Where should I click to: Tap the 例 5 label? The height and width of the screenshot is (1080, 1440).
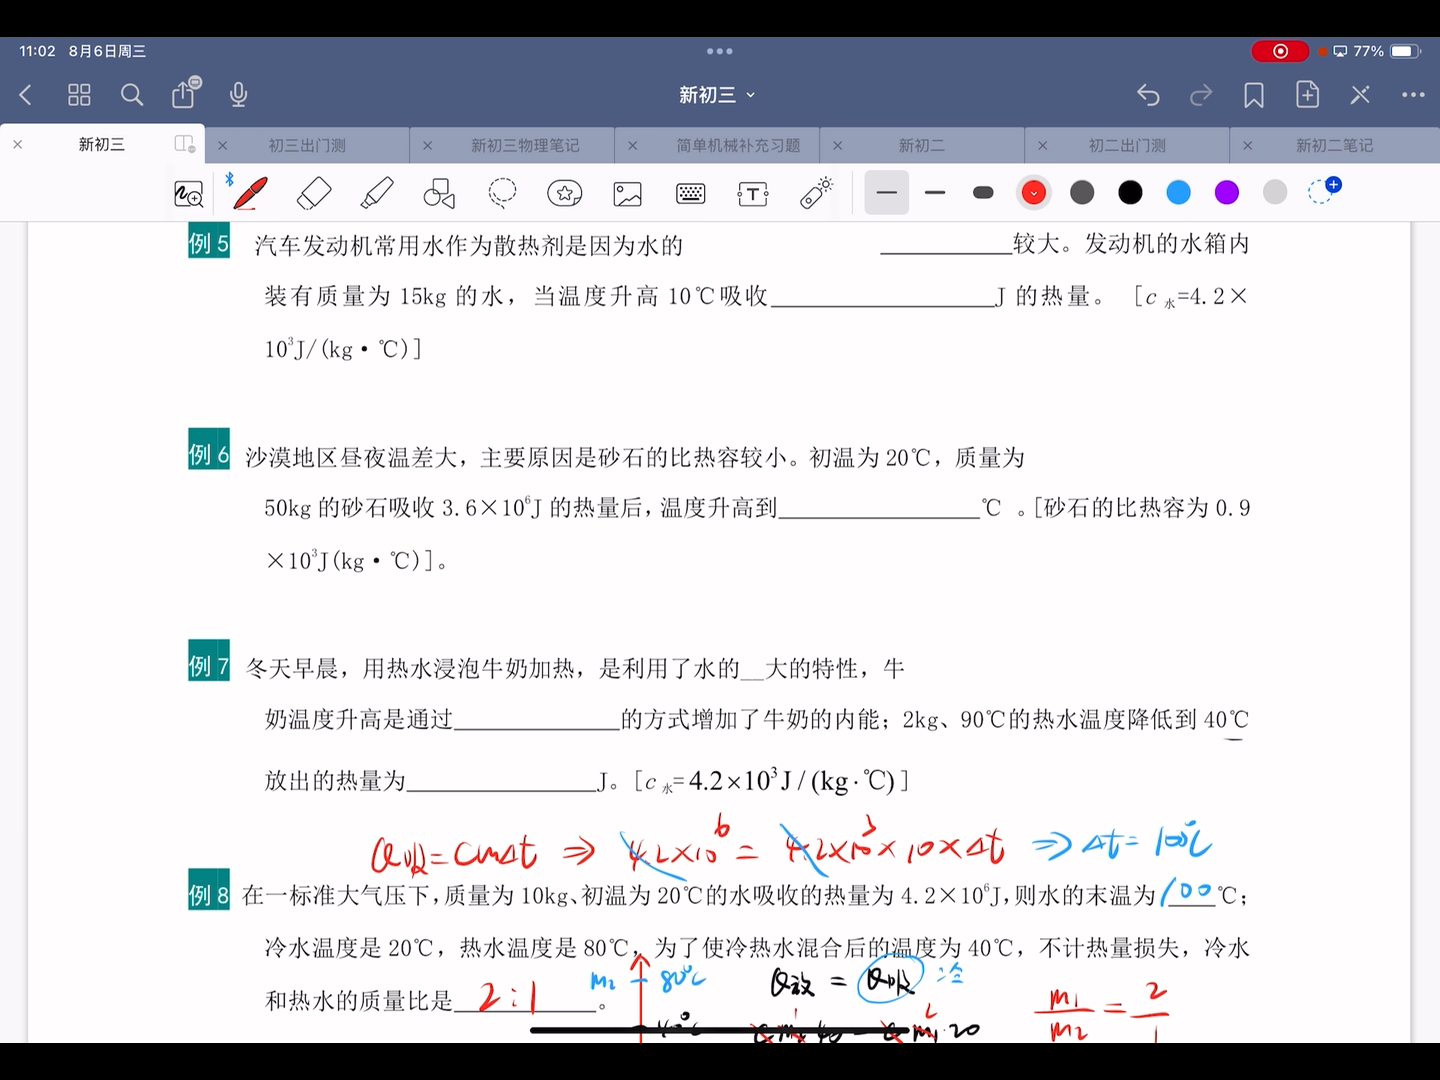click(209, 242)
